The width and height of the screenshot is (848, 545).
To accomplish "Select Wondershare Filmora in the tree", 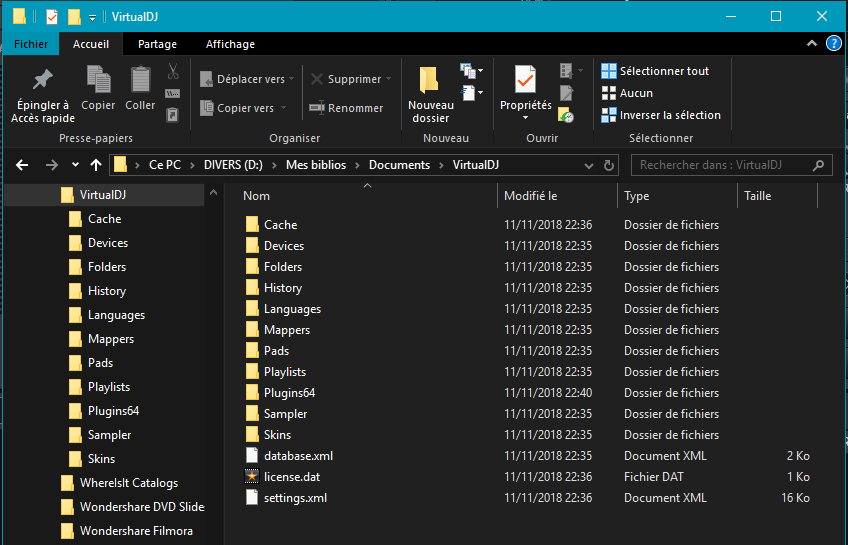I will [136, 531].
